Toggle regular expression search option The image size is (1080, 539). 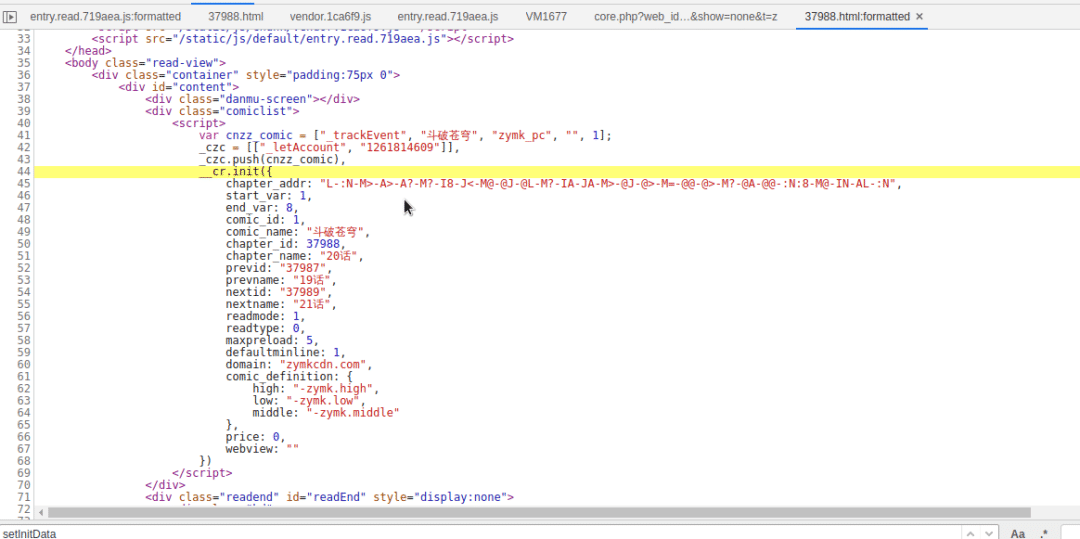1045,533
